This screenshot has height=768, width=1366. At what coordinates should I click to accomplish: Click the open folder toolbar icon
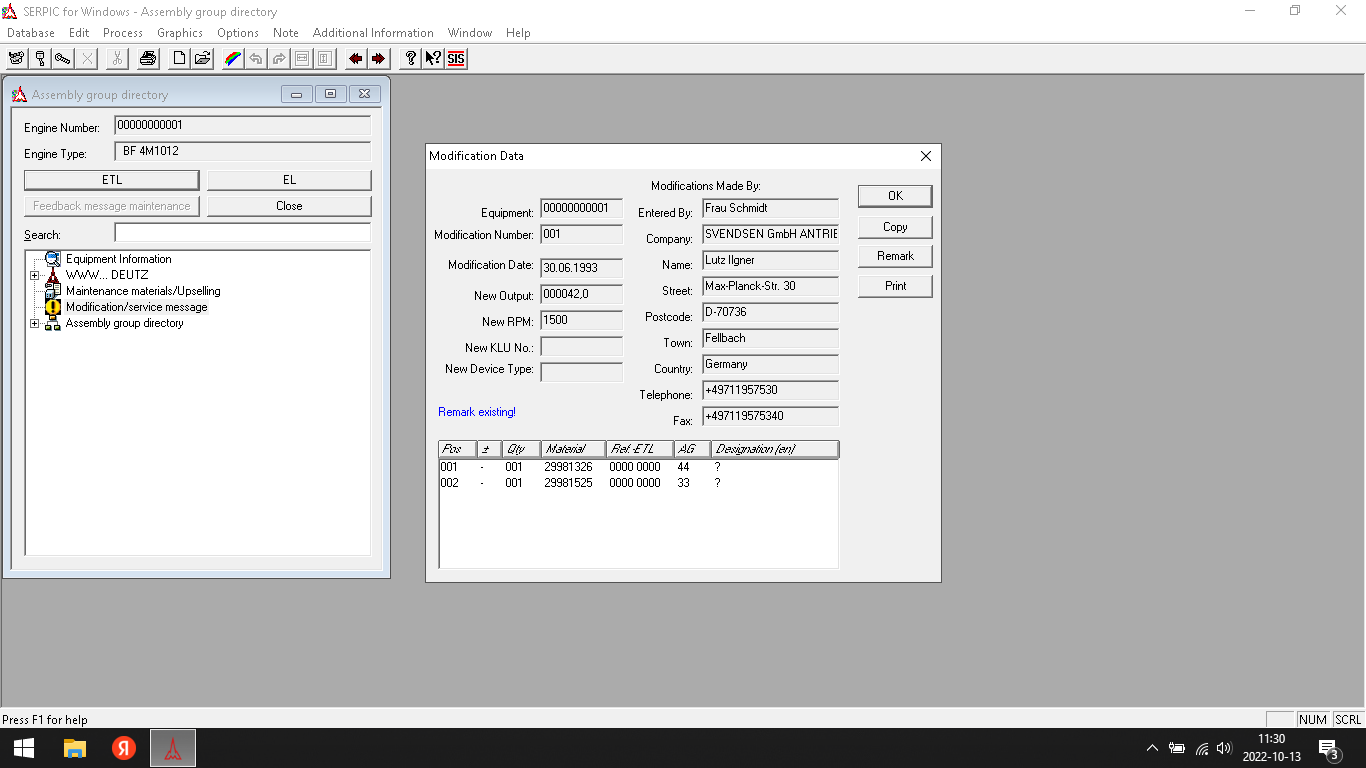tap(202, 59)
